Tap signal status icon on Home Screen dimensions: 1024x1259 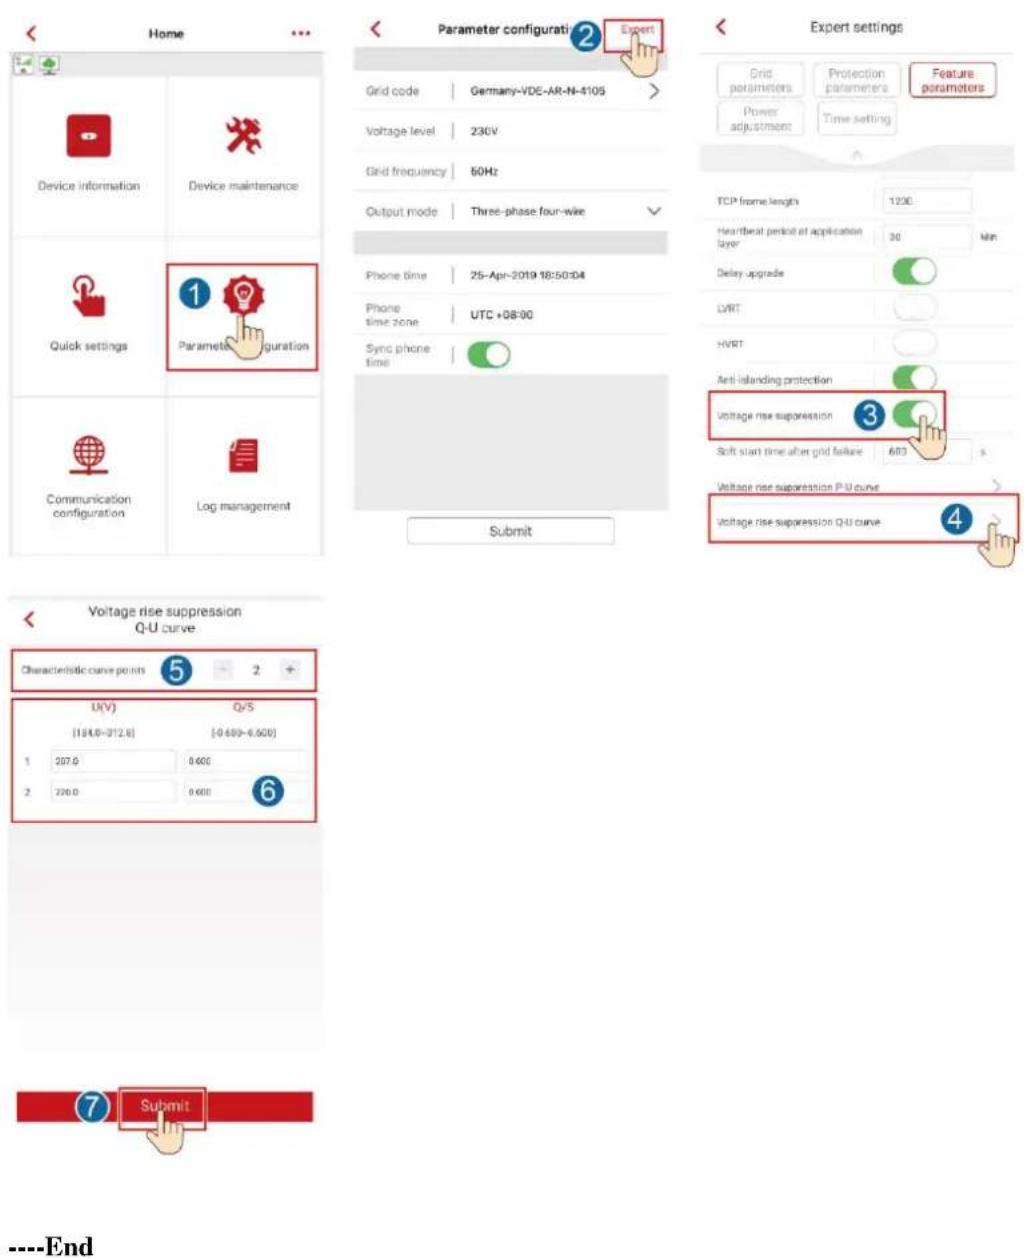tap(24, 65)
